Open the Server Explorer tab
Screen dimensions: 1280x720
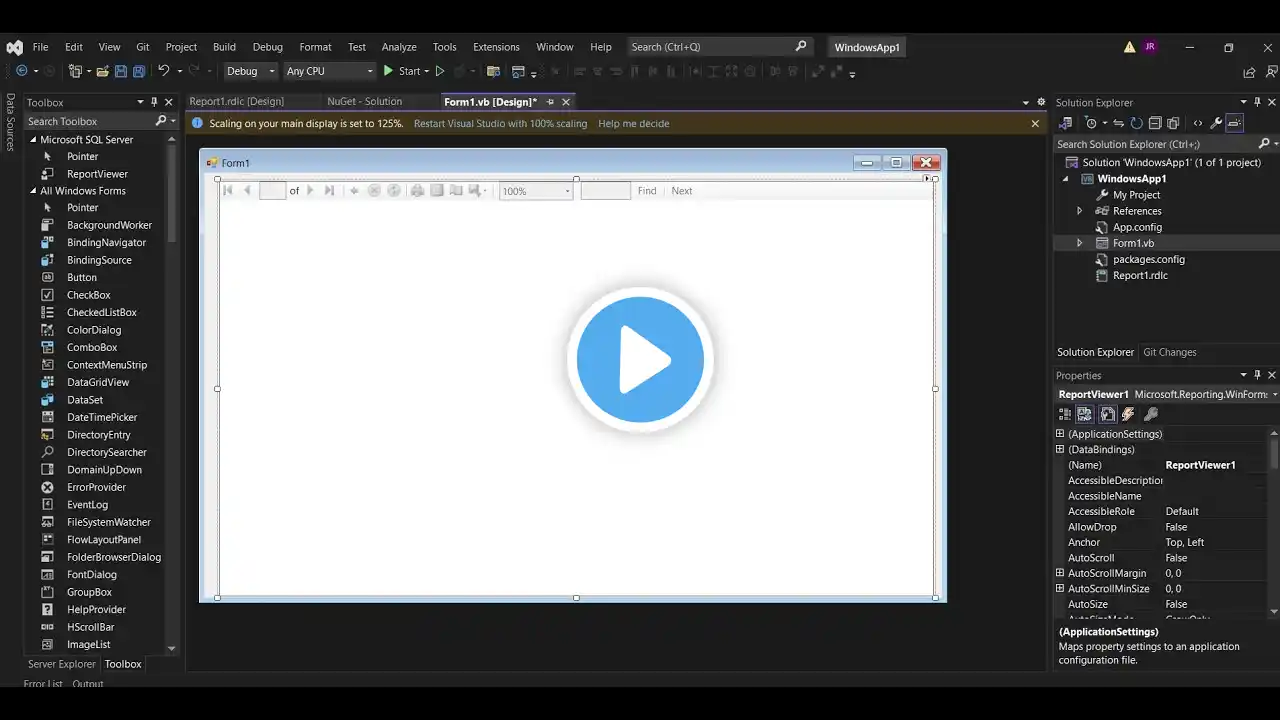pos(62,664)
